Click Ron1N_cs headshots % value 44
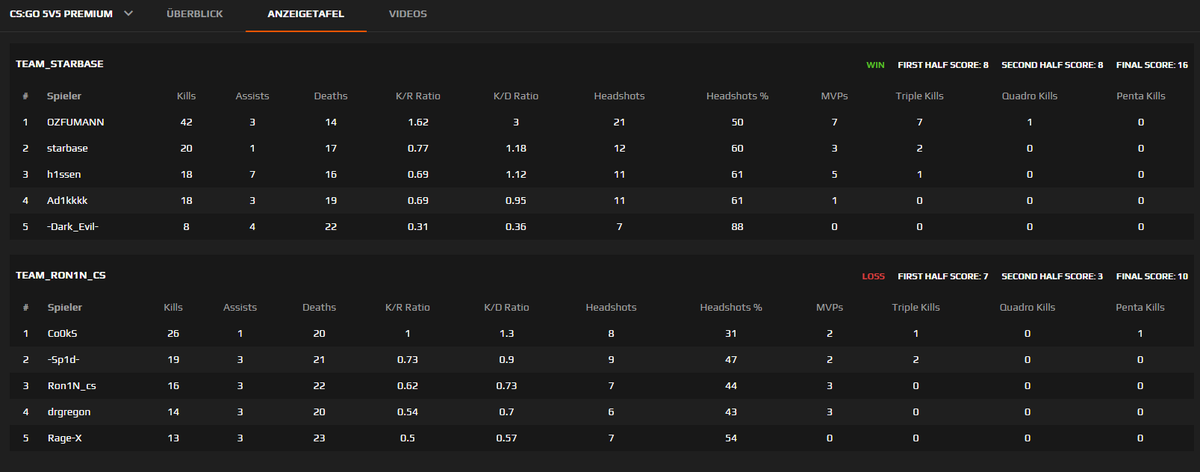Viewport: 1200px width, 472px height. (x=731, y=385)
